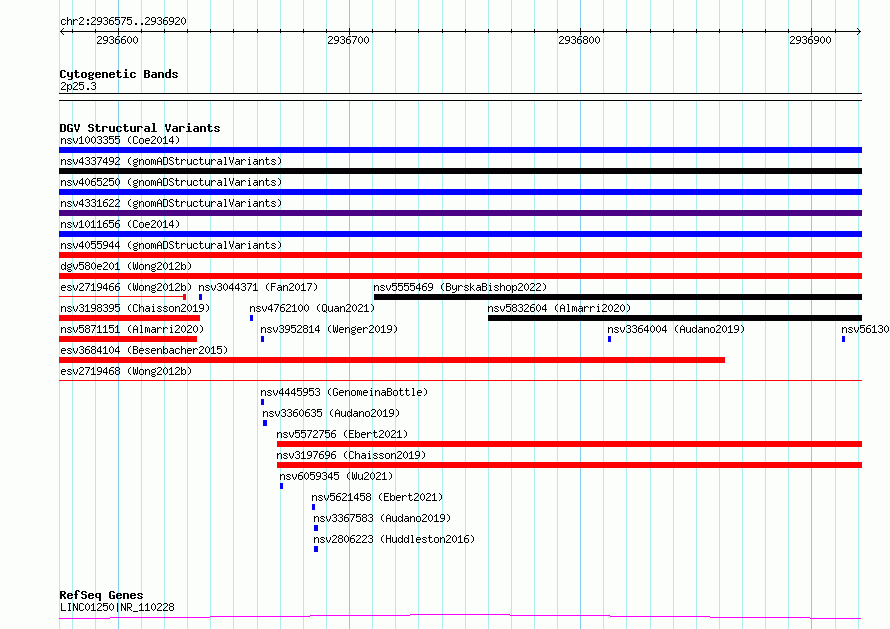Click the nsv2806223 (Huddleston2016) blue marker
The width and height of the screenshot is (890, 629).
[316, 549]
